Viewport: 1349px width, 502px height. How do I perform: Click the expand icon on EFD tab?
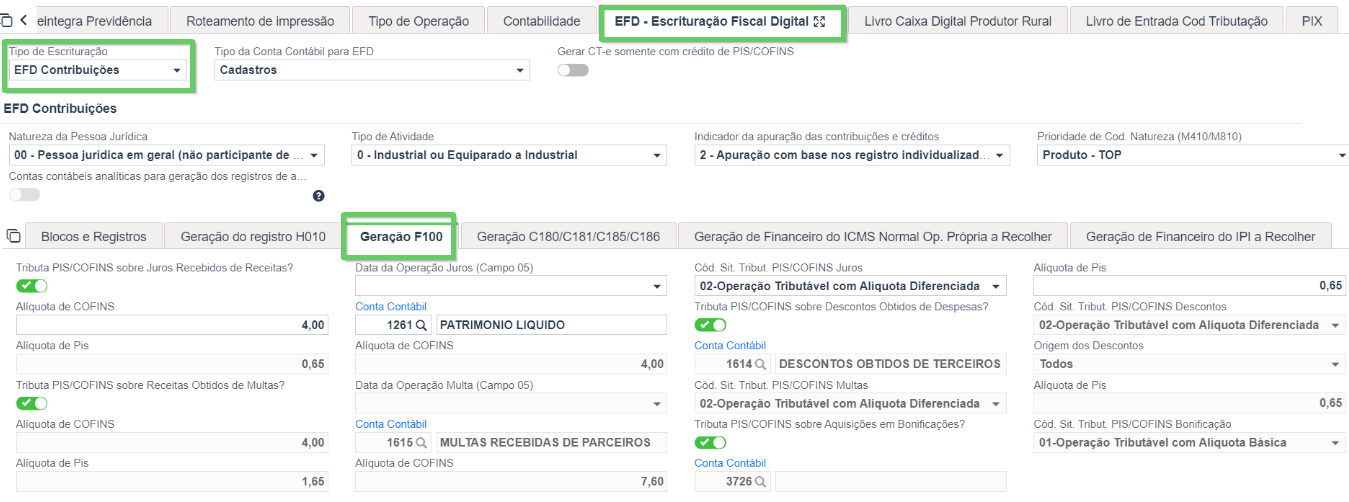coord(820,21)
